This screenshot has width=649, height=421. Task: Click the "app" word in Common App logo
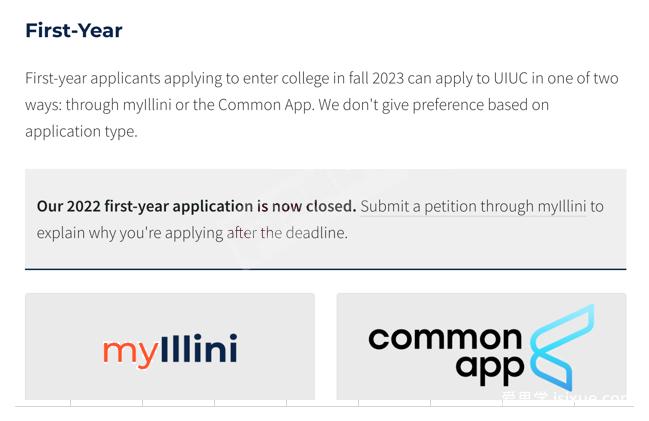click(x=490, y=368)
